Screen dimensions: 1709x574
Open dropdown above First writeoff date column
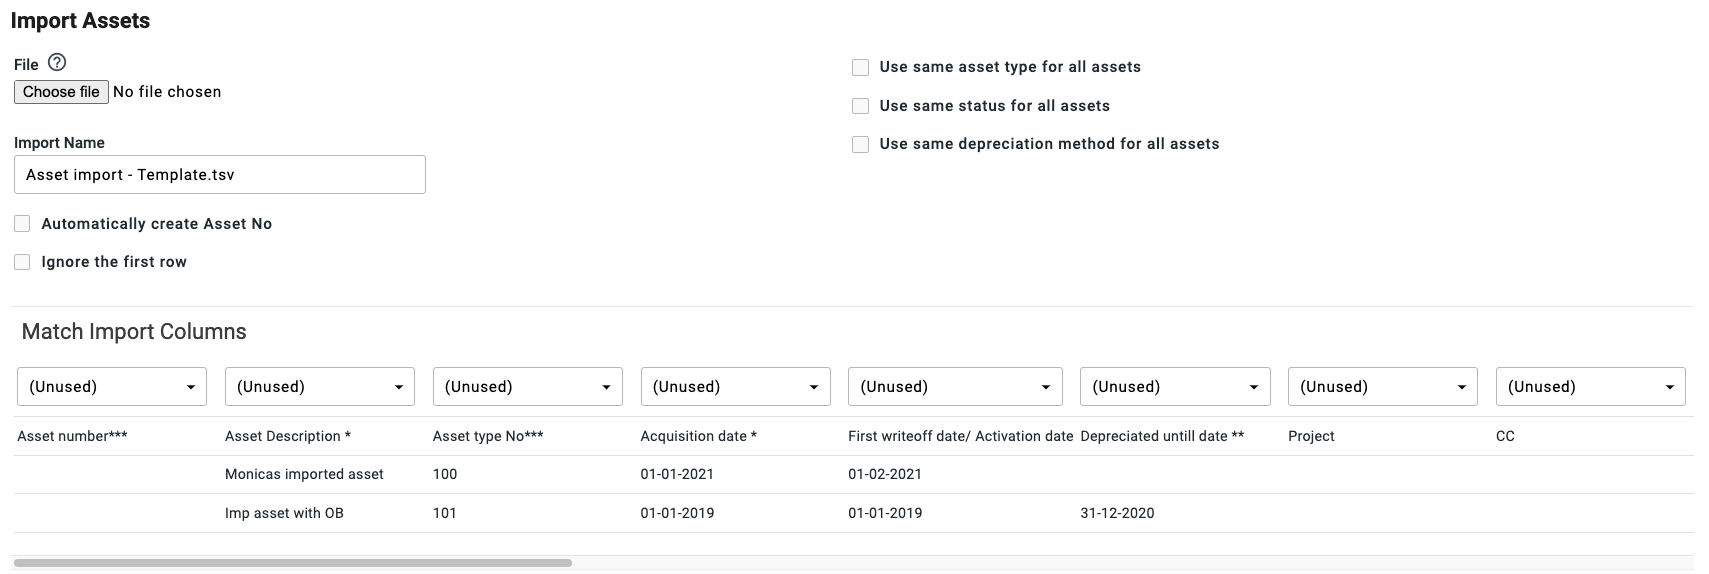pos(955,387)
